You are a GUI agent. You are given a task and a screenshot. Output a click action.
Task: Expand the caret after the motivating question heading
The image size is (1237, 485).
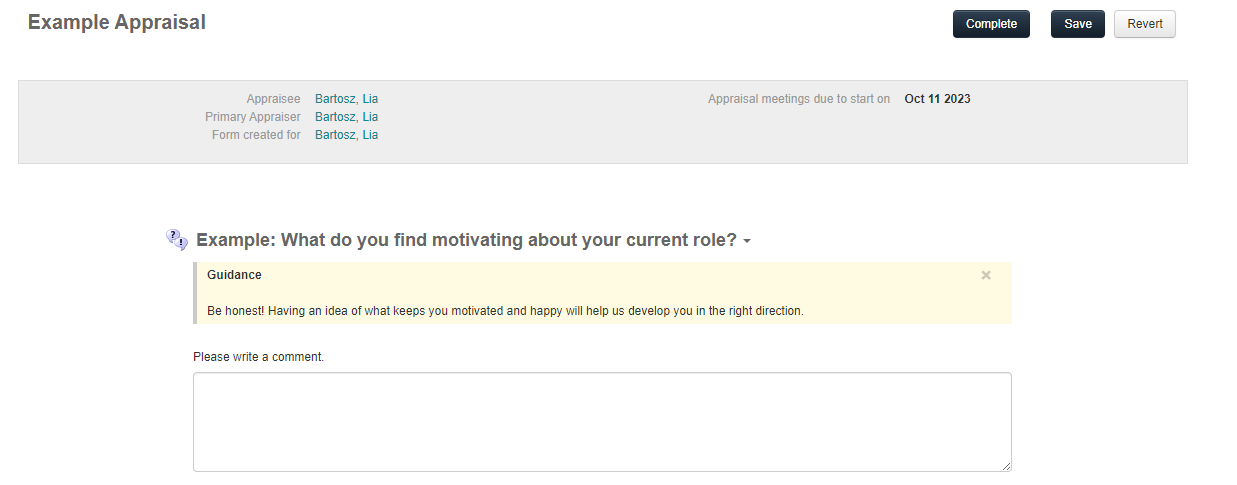pyautogui.click(x=747, y=242)
